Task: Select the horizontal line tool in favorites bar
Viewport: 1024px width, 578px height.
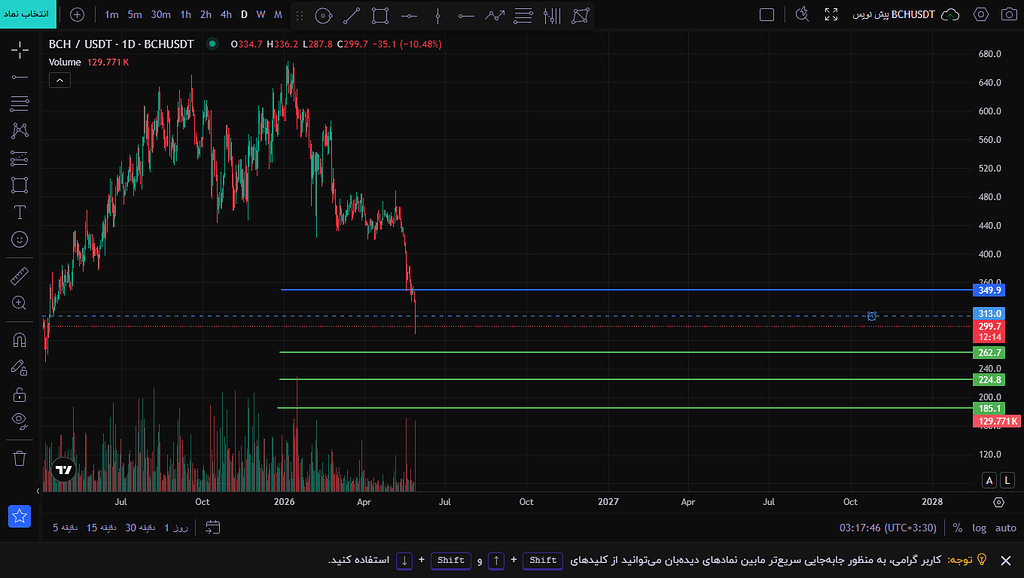Action: [x=409, y=15]
